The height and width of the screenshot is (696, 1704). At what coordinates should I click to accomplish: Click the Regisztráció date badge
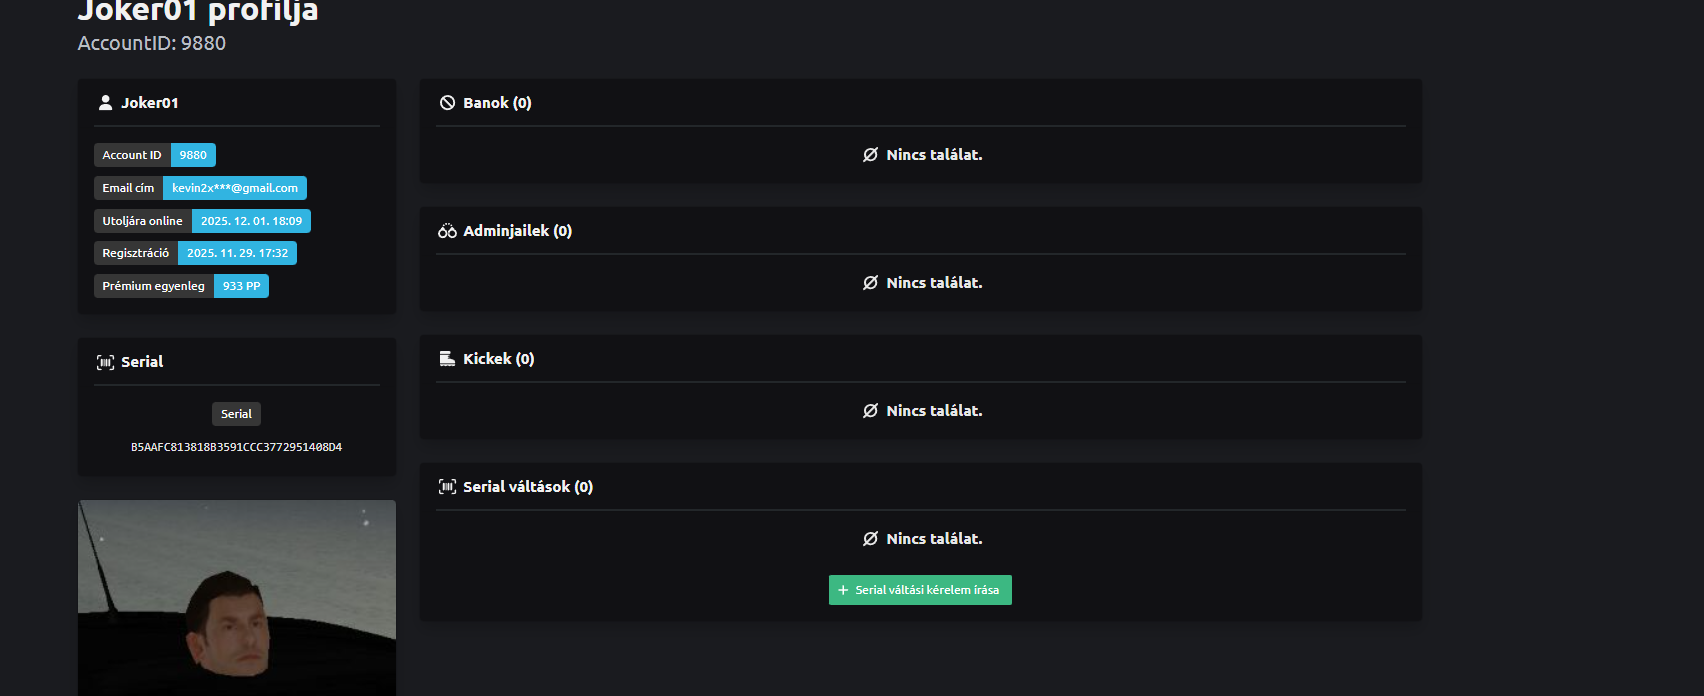(x=237, y=253)
